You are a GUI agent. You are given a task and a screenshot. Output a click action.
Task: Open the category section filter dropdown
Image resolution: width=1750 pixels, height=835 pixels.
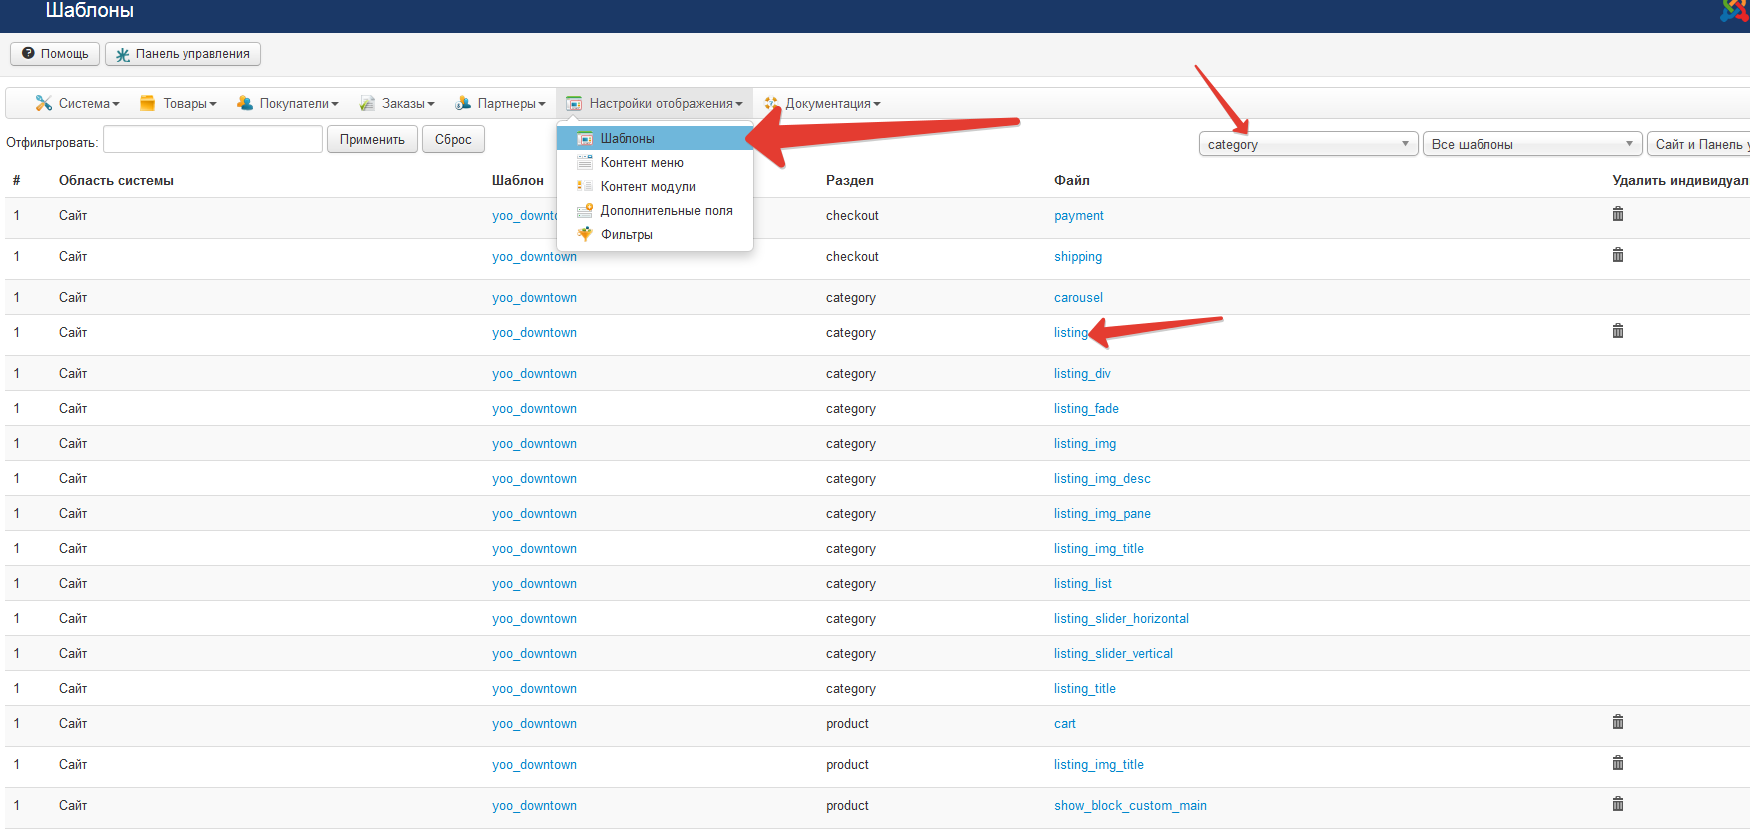(1309, 145)
